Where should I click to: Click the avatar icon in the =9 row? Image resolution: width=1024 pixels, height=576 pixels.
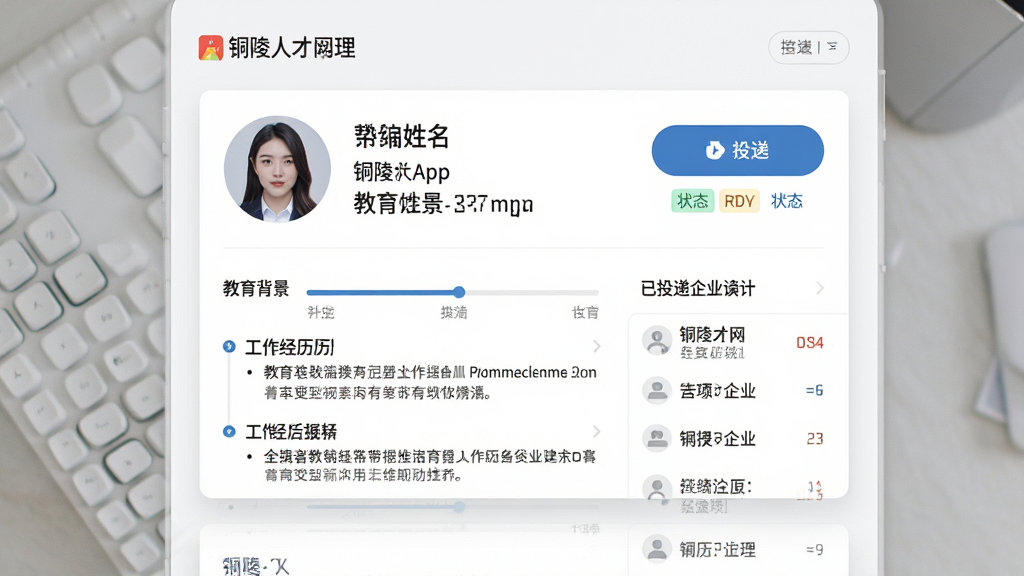(657, 549)
